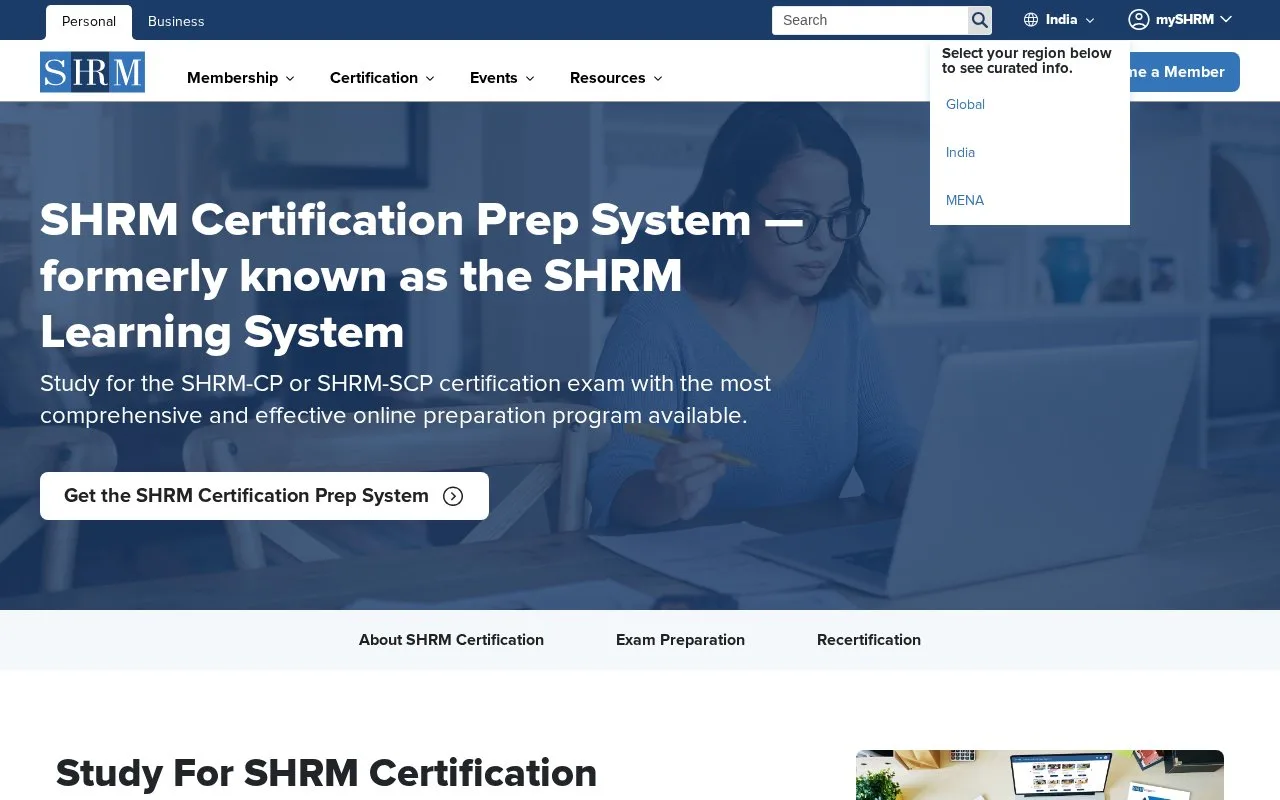
Task: Click the Study For SHRM Certification heading
Action: [326, 773]
